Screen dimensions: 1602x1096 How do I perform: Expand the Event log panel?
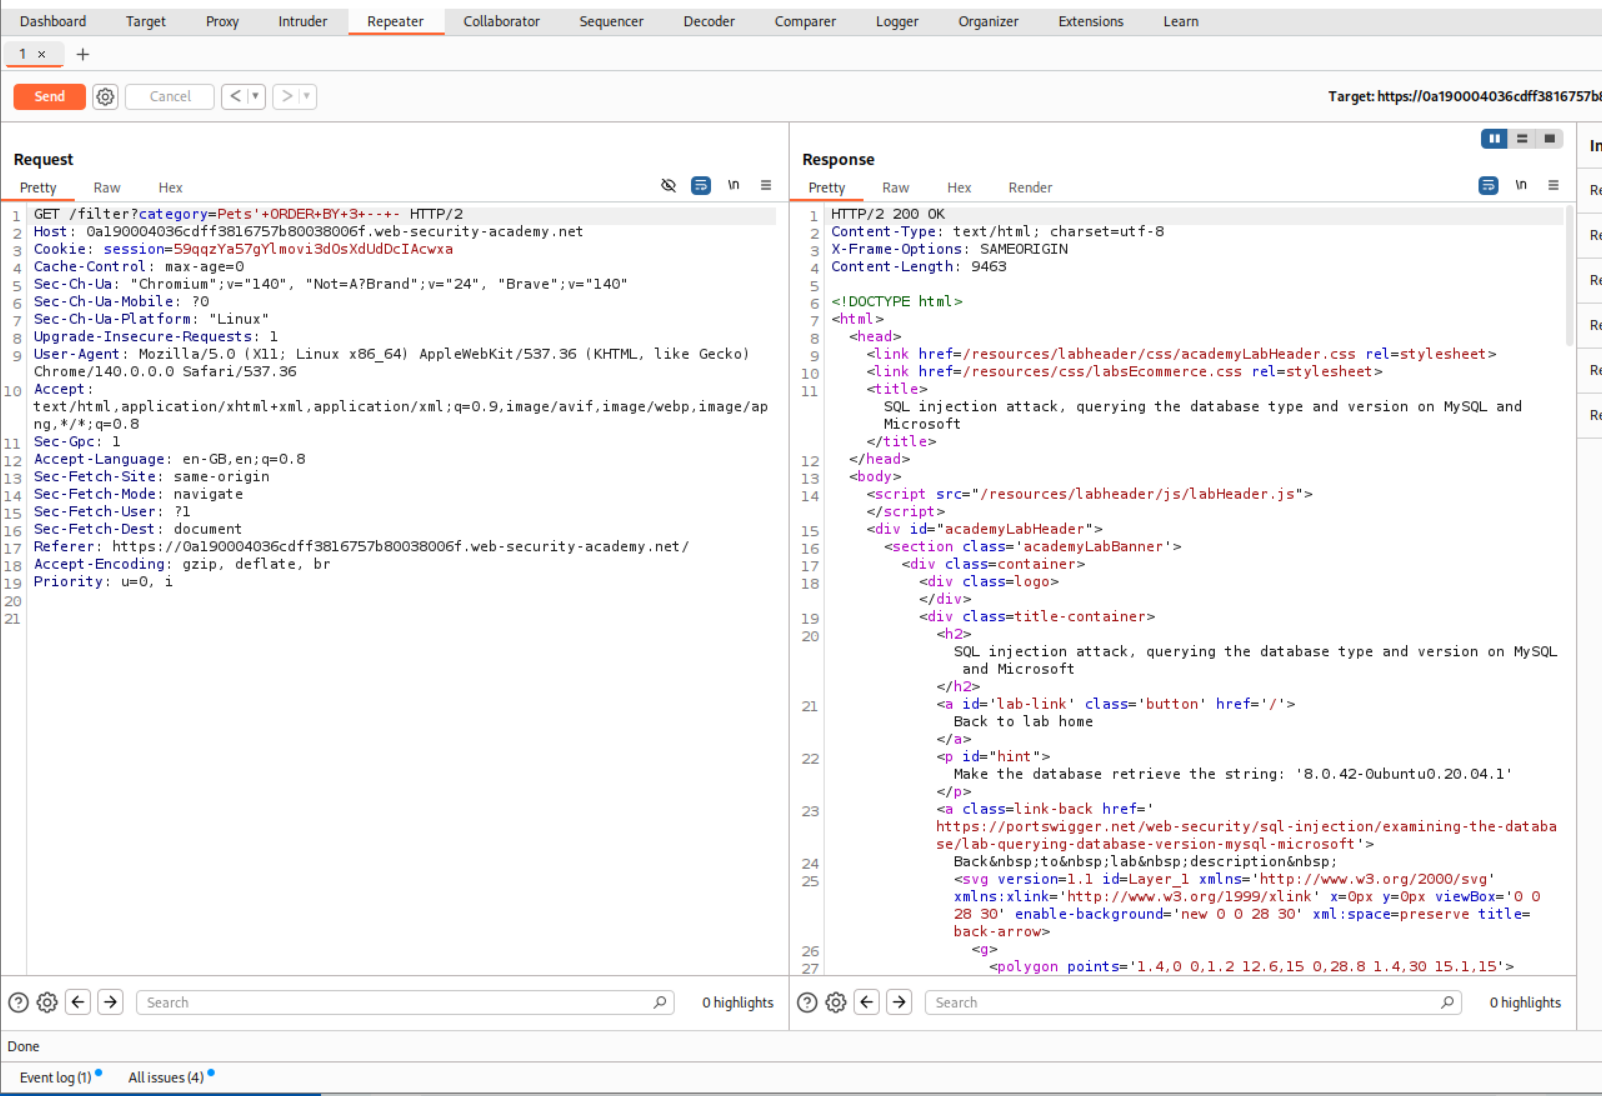pyautogui.click(x=56, y=1077)
